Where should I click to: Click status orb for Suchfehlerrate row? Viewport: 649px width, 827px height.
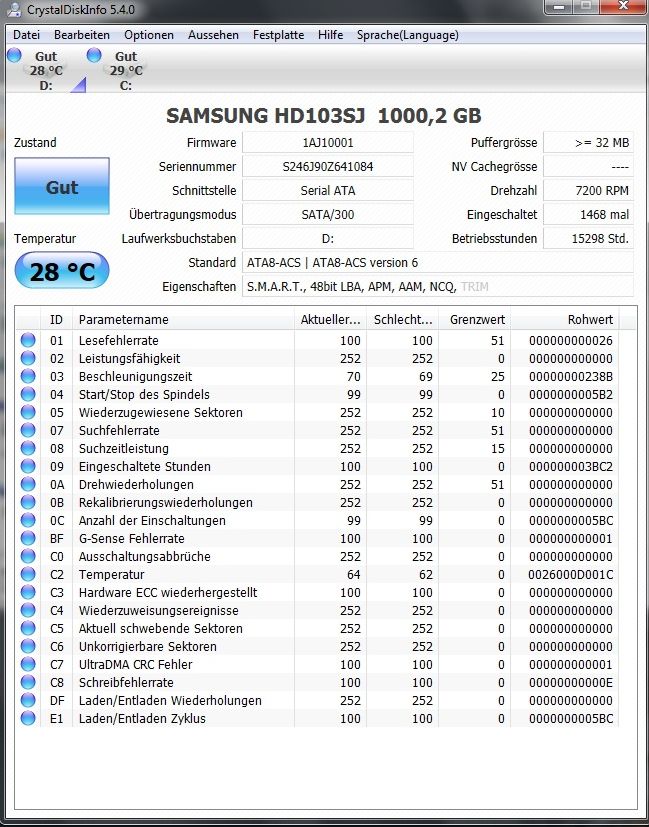(28, 430)
